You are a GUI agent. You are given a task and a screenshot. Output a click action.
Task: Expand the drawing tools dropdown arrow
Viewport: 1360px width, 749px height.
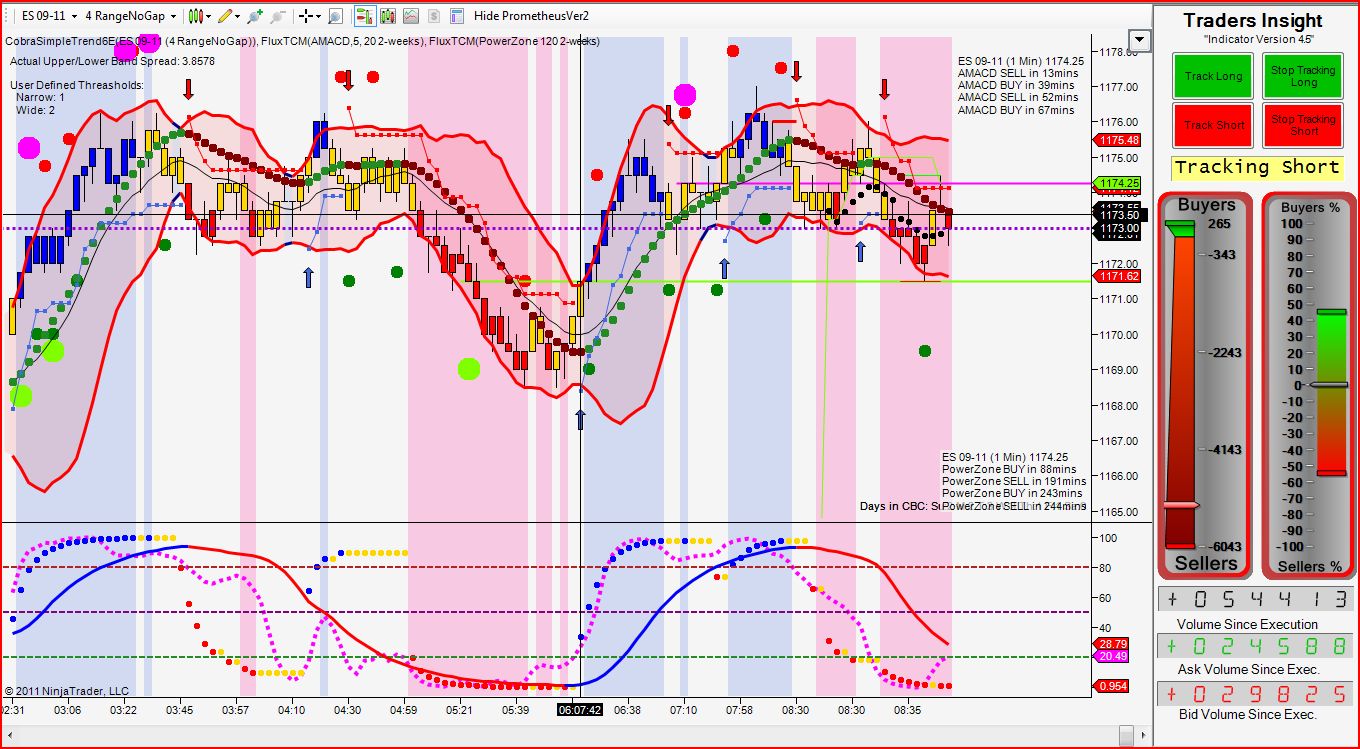click(238, 17)
